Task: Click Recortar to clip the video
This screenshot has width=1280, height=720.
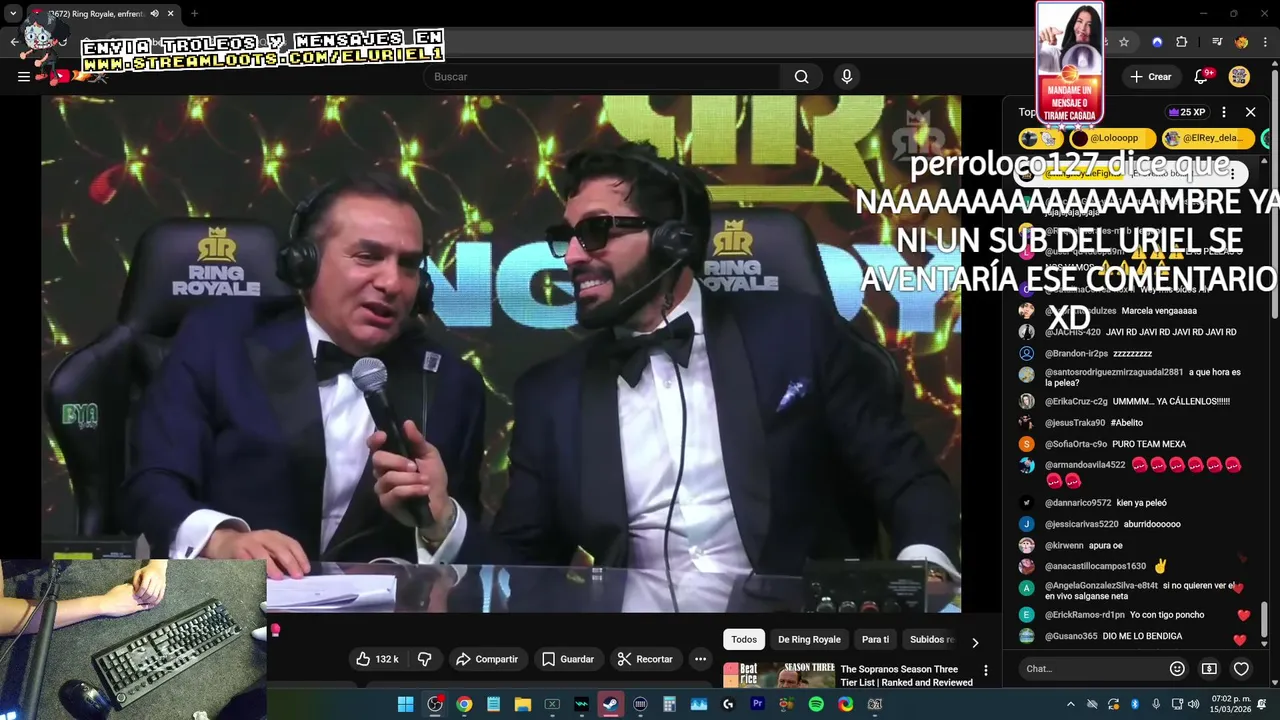Action: (645, 659)
